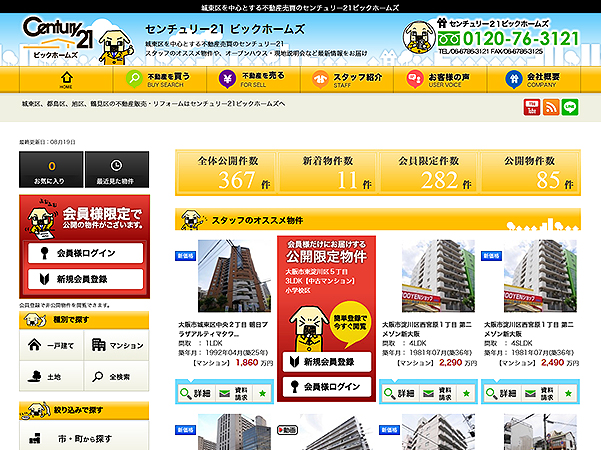This screenshot has height=450, width=601.
Task: Favorite star for 2,490万円 property
Action: coord(568,393)
